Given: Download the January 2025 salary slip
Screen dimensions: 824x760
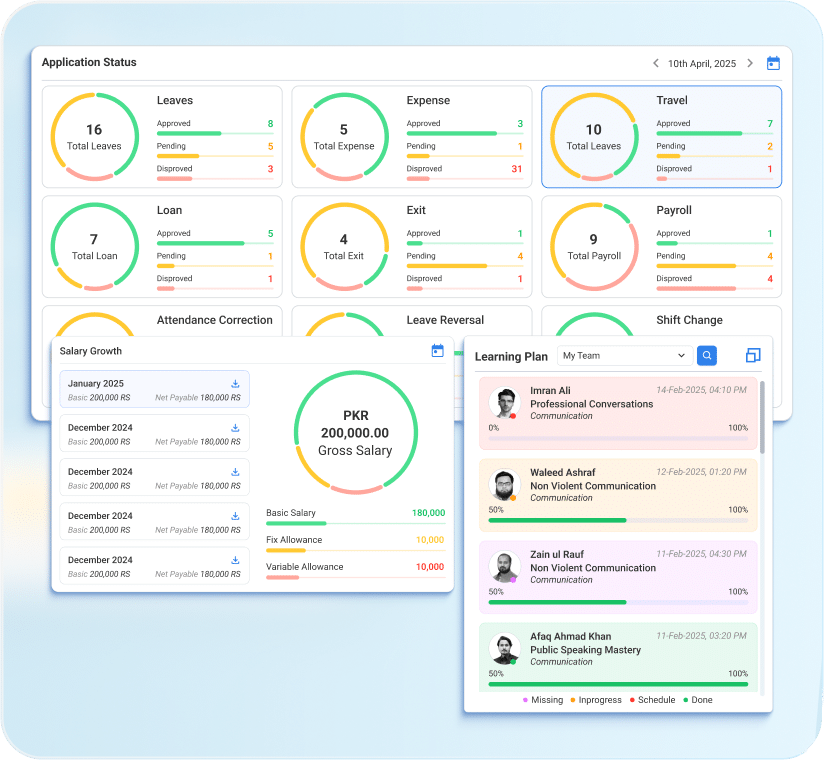Looking at the screenshot, I should pyautogui.click(x=235, y=384).
